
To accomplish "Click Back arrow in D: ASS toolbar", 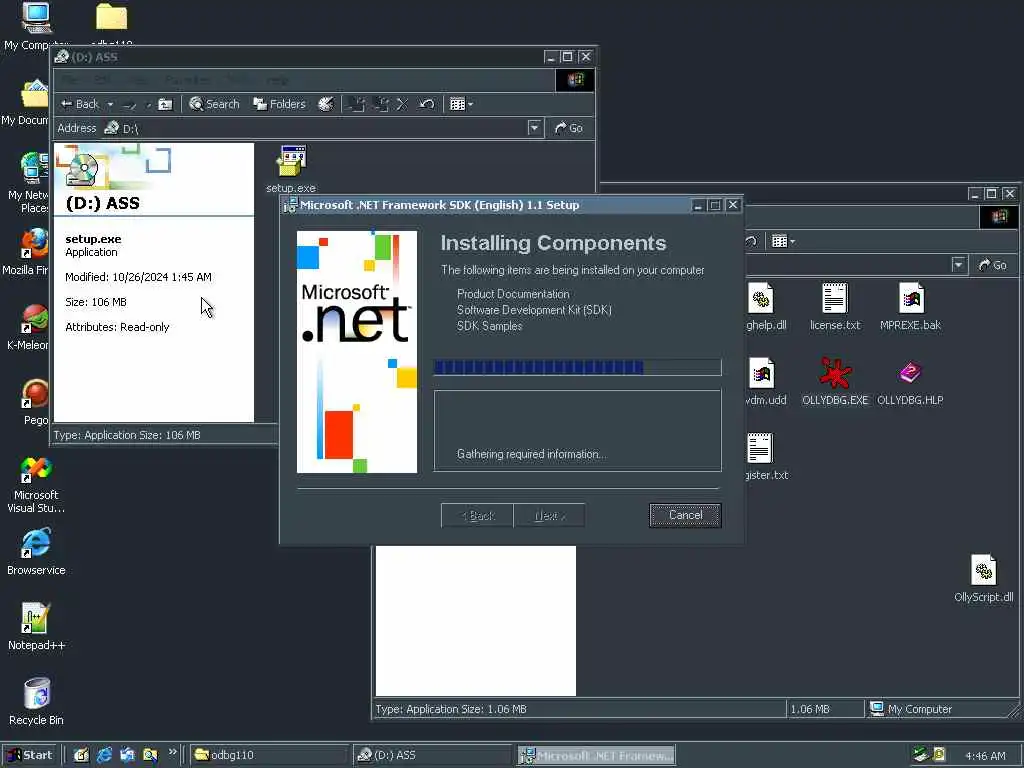I will point(80,104).
